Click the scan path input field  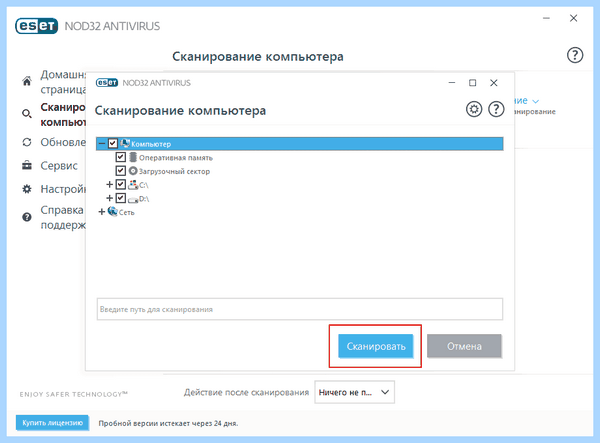[x=300, y=309]
